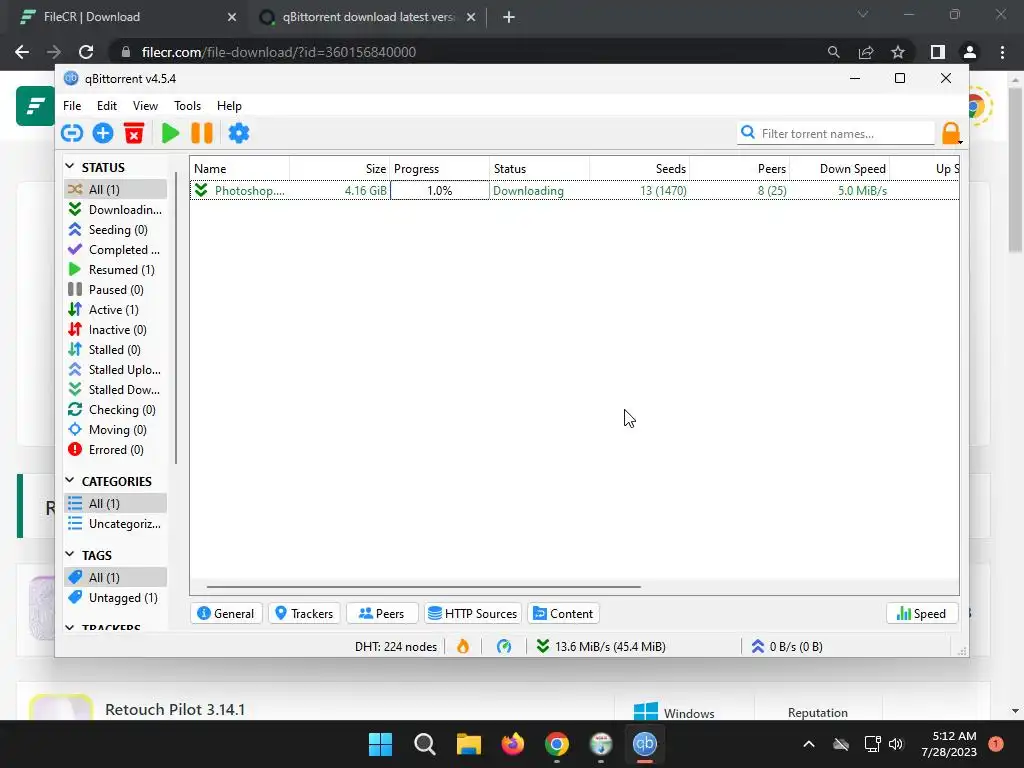
Task: Click the global download speed 13.6 MiB/s
Action: [601, 647]
